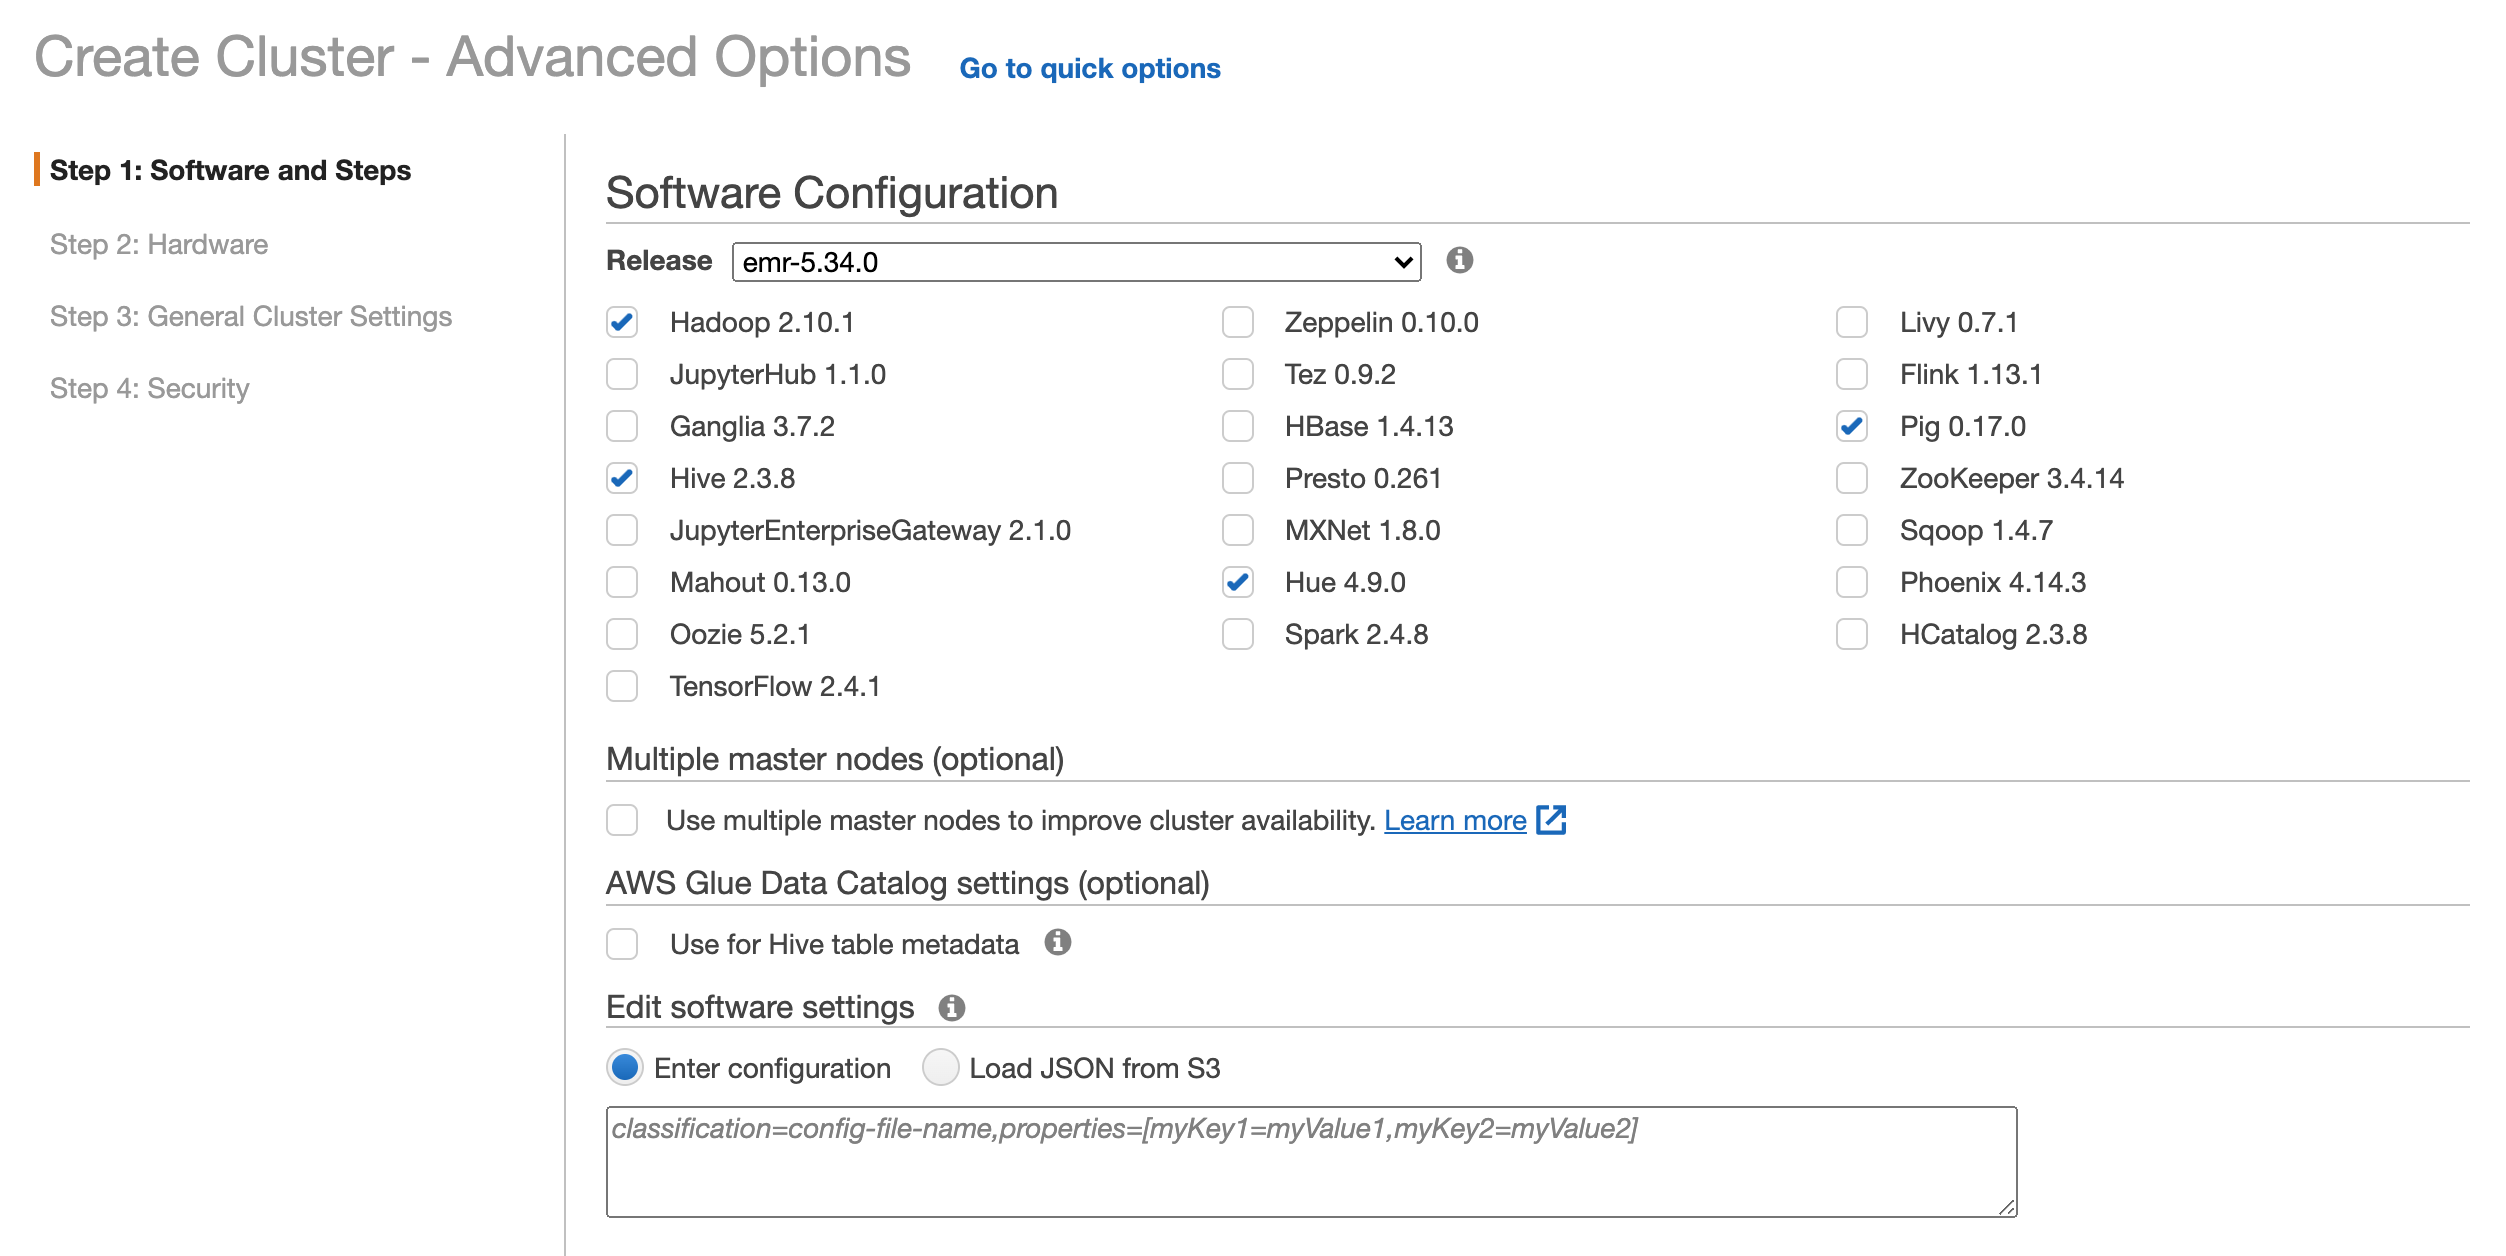2506x1256 pixels.
Task: Navigate to Step 4: Security
Action: pyautogui.click(x=150, y=388)
